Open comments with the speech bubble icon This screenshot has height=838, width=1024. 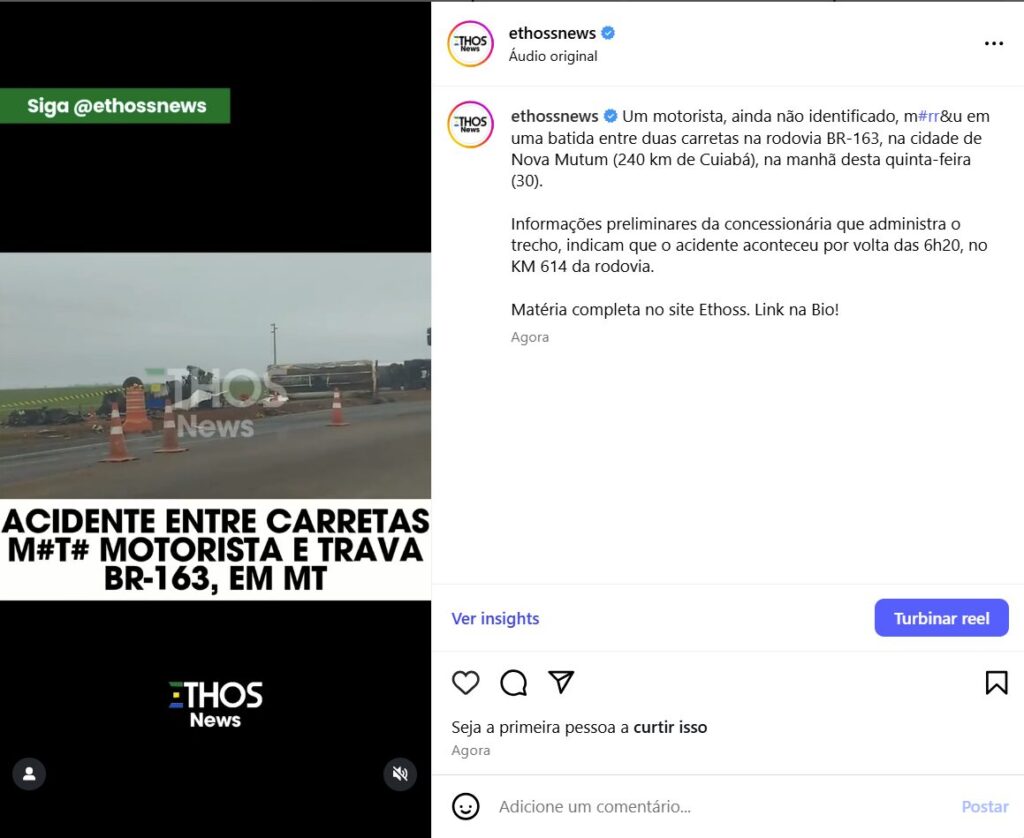pos(513,683)
